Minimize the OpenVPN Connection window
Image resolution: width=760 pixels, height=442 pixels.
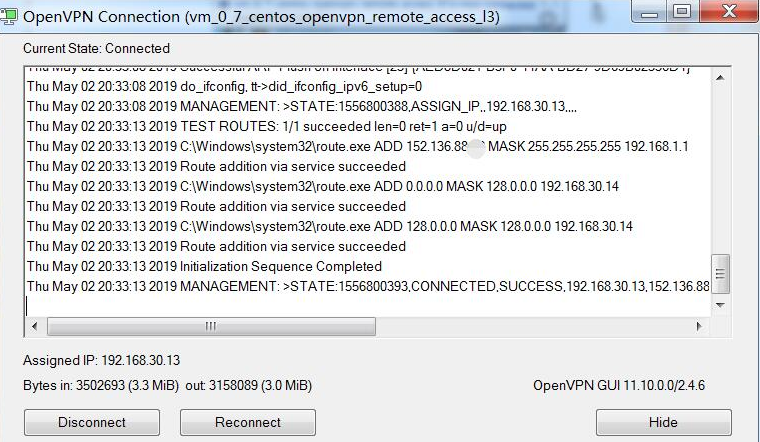tap(654, 14)
